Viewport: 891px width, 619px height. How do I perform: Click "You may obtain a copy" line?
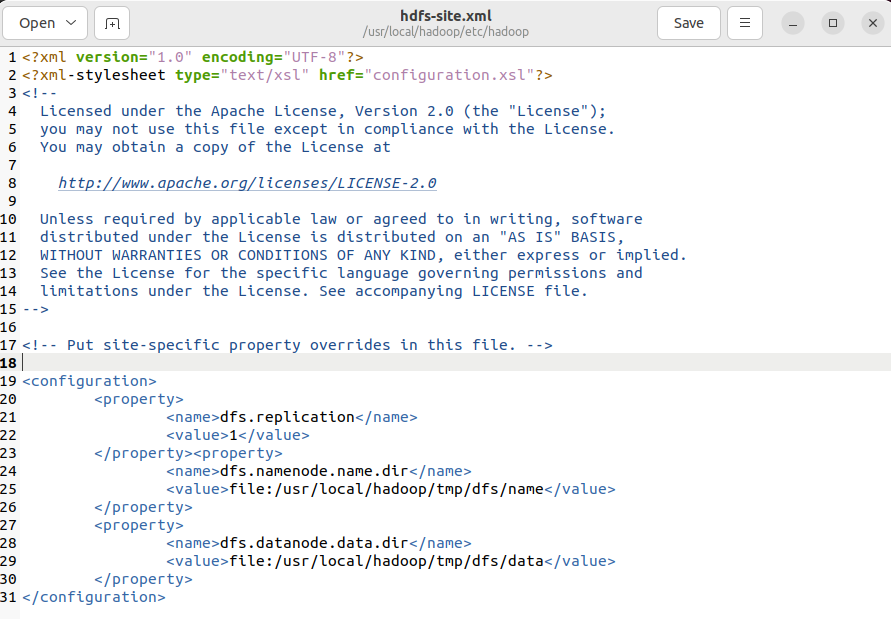click(215, 147)
